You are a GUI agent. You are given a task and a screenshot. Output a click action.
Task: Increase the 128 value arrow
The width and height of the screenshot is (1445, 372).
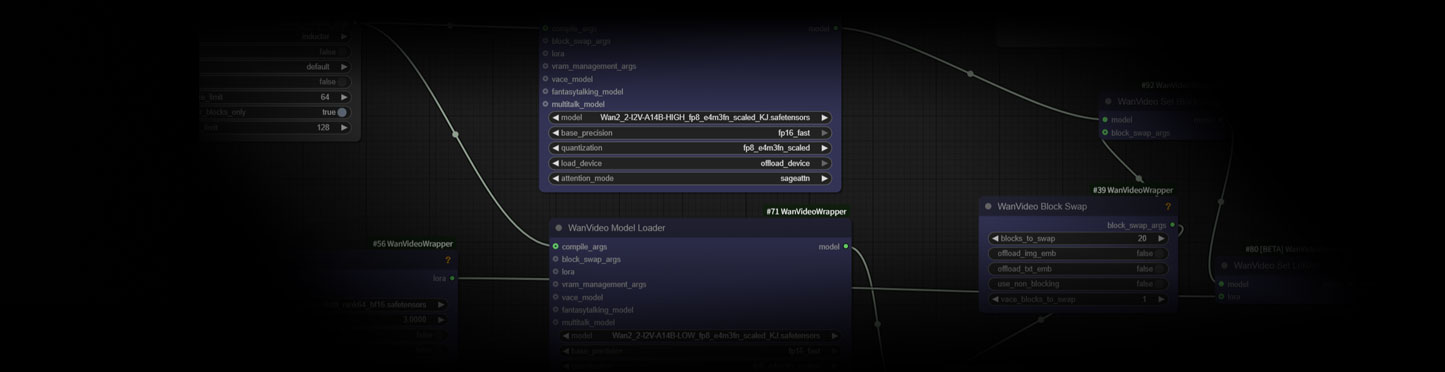[344, 128]
